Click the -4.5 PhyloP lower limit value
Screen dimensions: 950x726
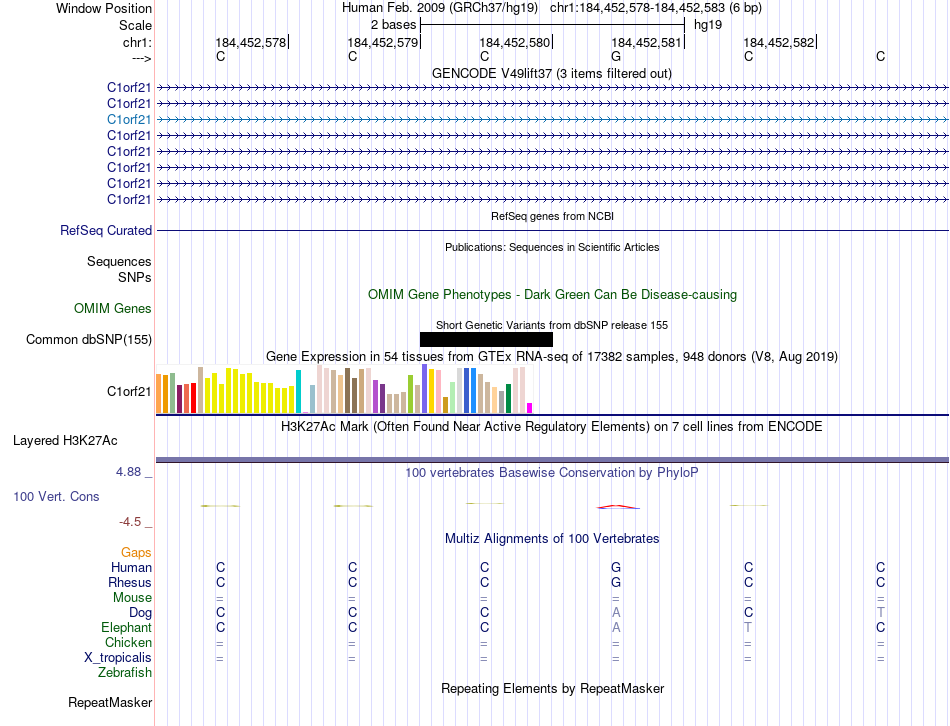click(130, 522)
